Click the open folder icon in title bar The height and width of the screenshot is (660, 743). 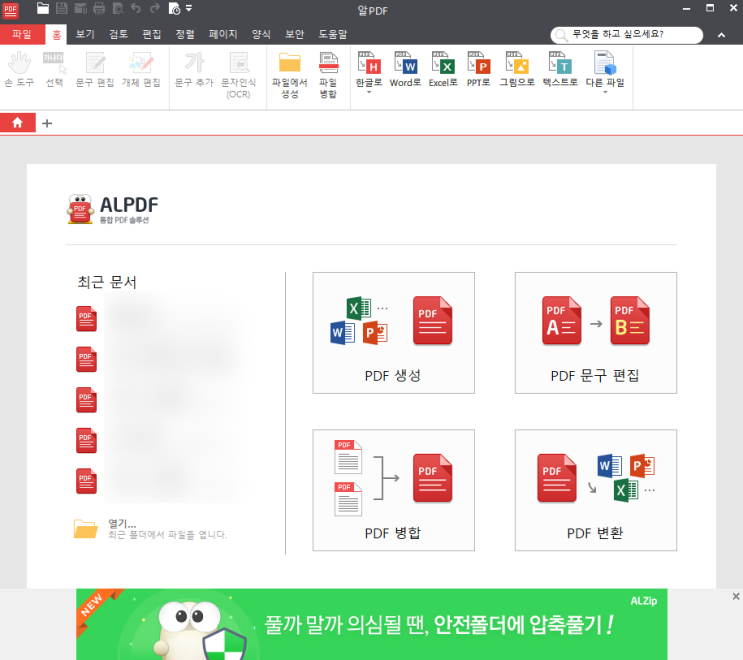[43, 9]
